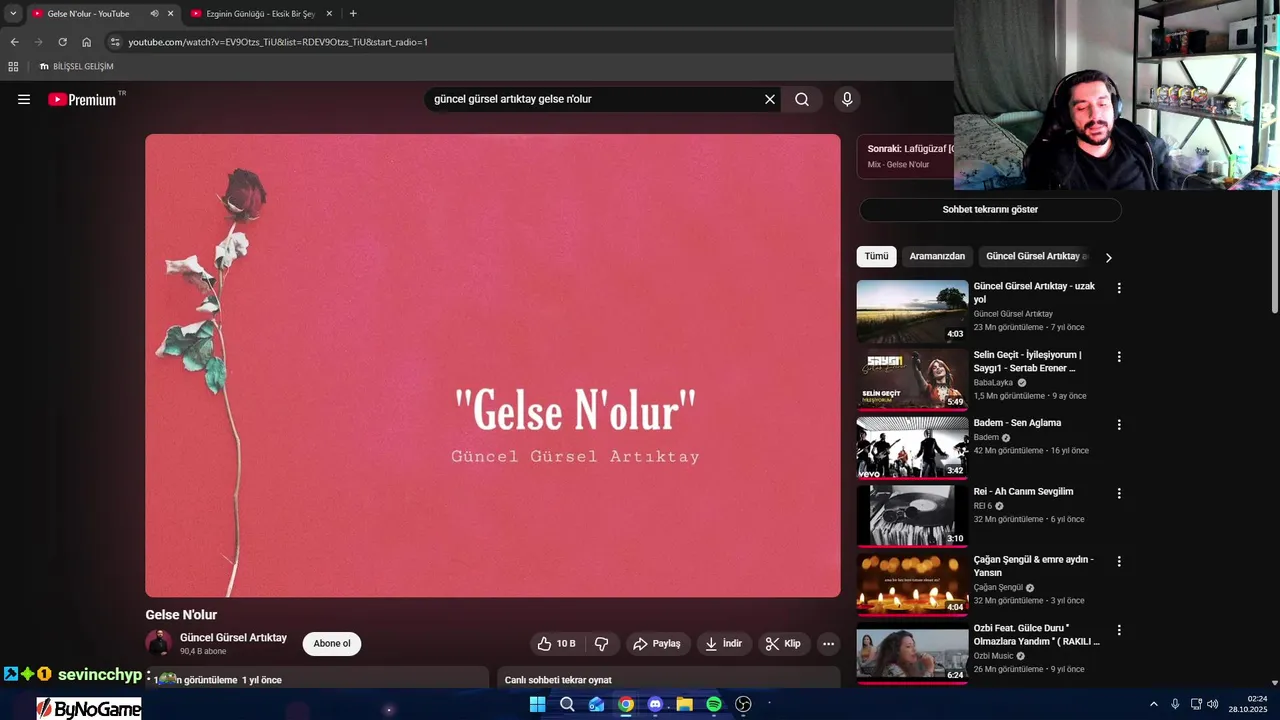Open the apps grid in bookmarks bar
Viewport: 1280px width, 720px height.
(x=13, y=67)
